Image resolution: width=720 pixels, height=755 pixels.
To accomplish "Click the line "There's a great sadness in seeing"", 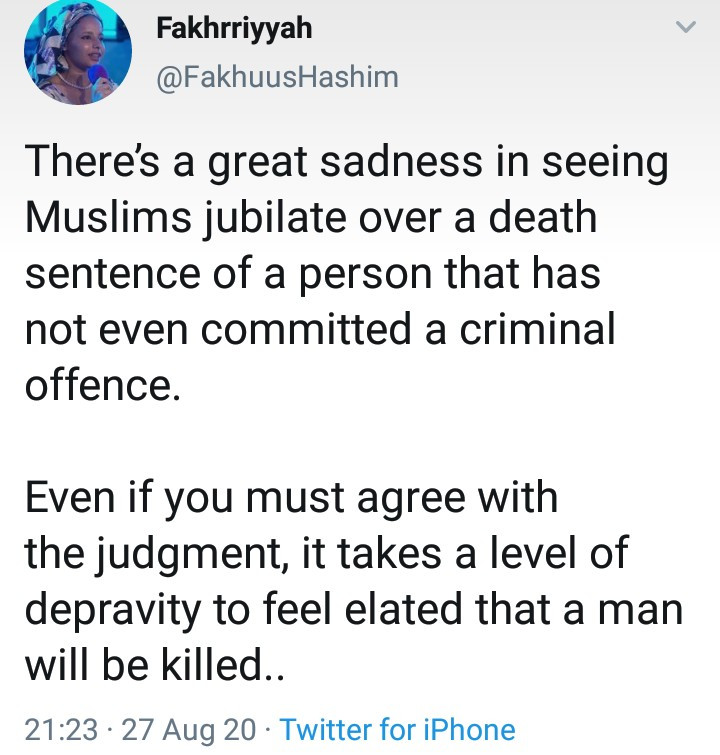I will tap(345, 162).
